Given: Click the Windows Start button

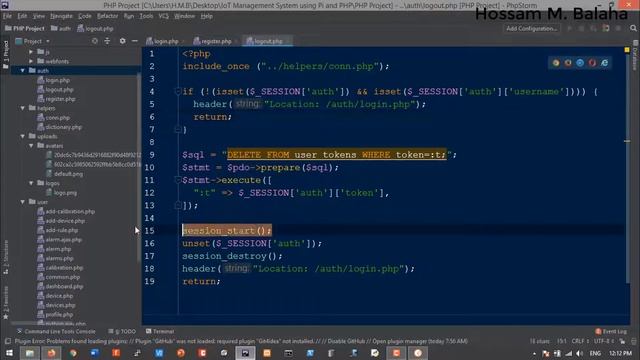Looking at the screenshot, I should 9,353.
